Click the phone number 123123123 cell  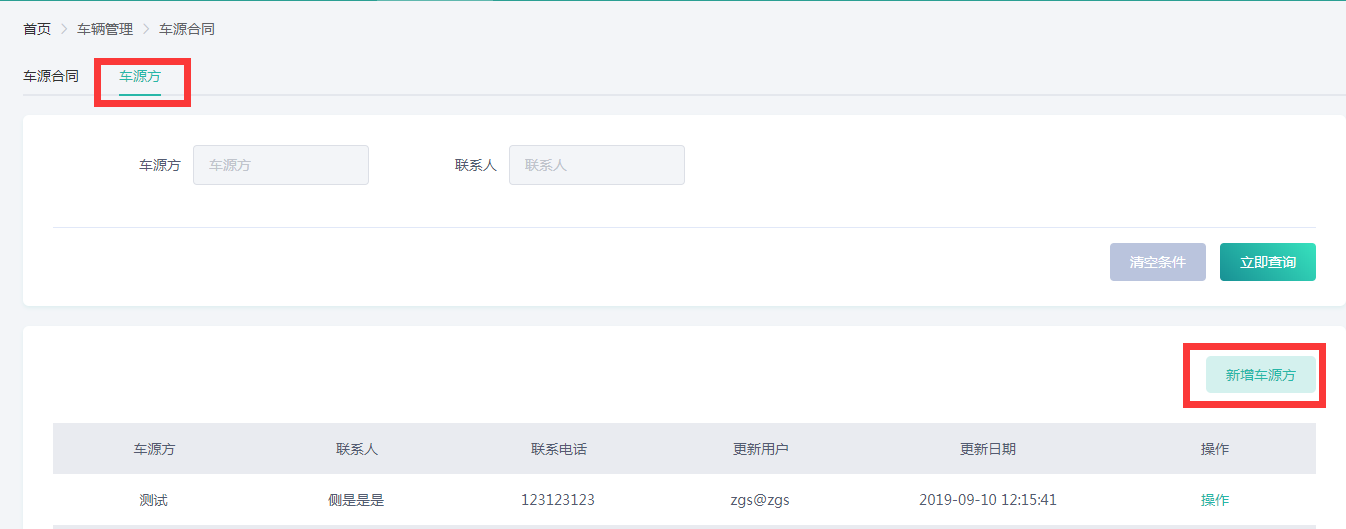[558, 500]
